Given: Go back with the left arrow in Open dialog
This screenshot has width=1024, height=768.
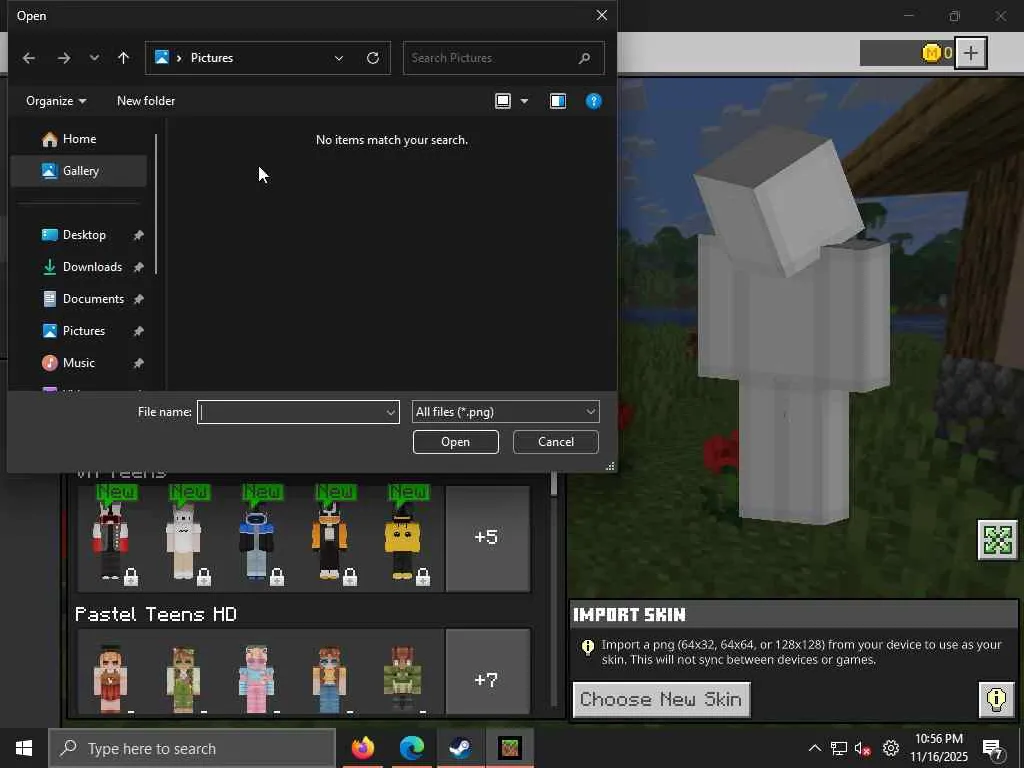Looking at the screenshot, I should (29, 58).
